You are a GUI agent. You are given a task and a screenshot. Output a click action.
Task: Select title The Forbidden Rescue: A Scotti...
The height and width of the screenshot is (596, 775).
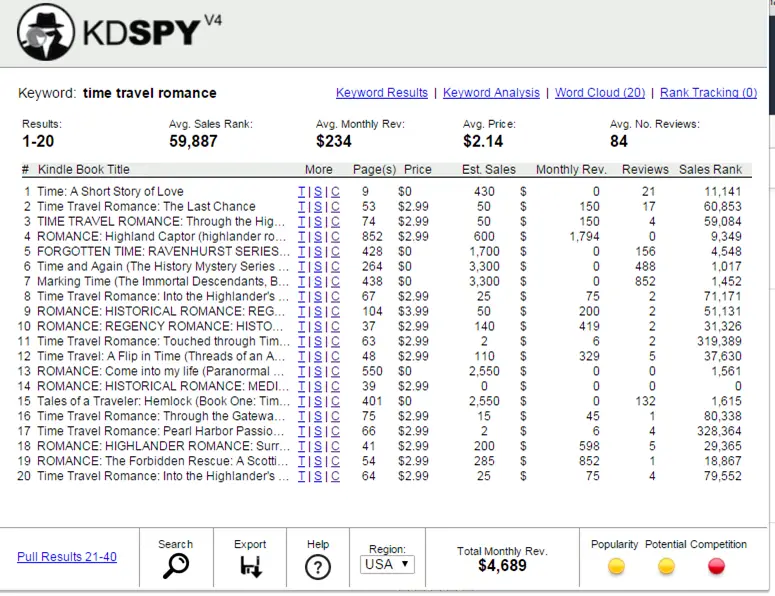tap(163, 461)
